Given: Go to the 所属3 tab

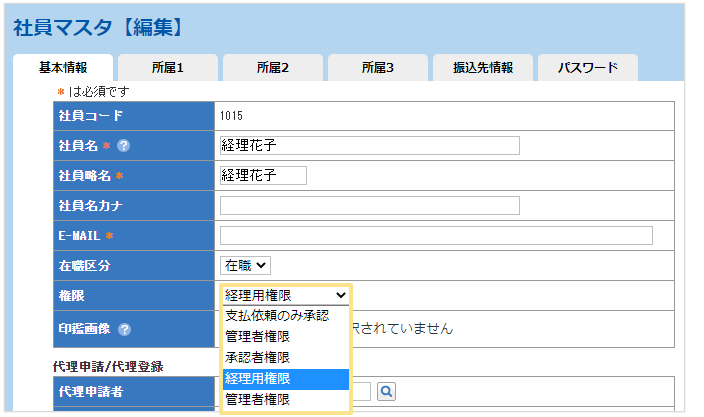Looking at the screenshot, I should [x=376, y=68].
